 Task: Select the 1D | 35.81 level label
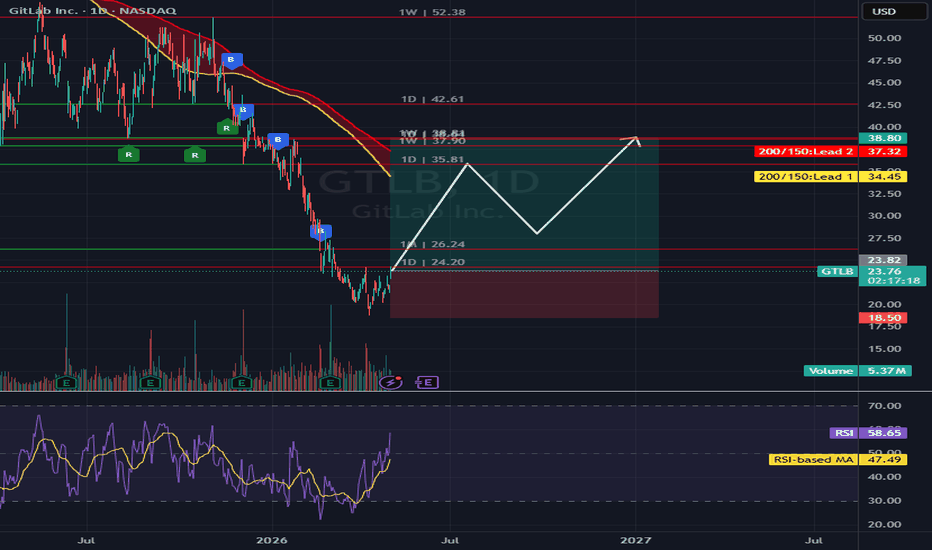tap(432, 159)
